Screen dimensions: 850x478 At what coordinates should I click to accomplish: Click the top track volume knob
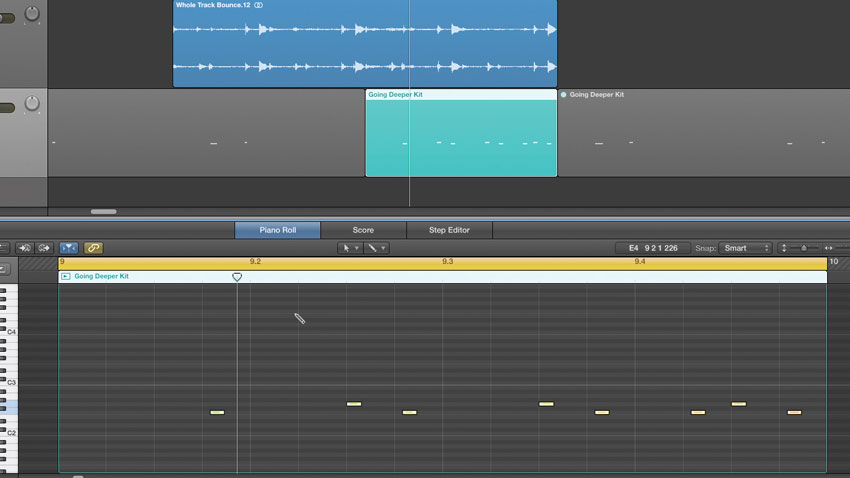[x=32, y=13]
